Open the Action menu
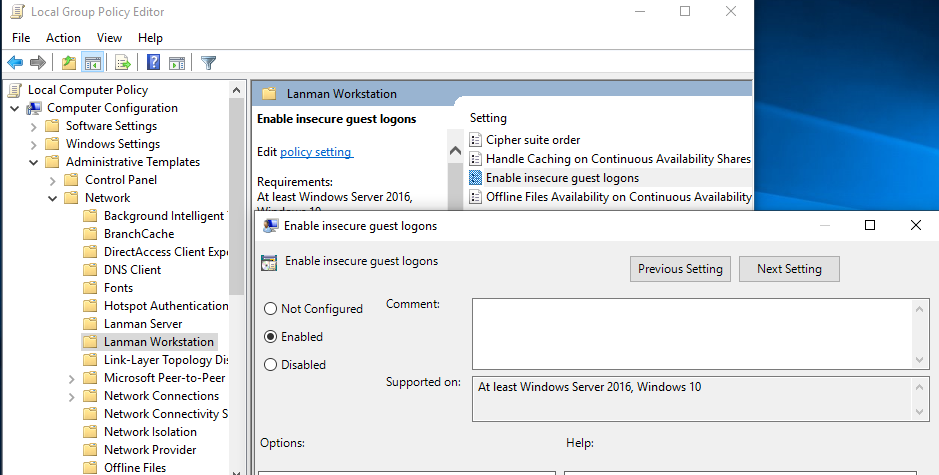 pos(63,38)
